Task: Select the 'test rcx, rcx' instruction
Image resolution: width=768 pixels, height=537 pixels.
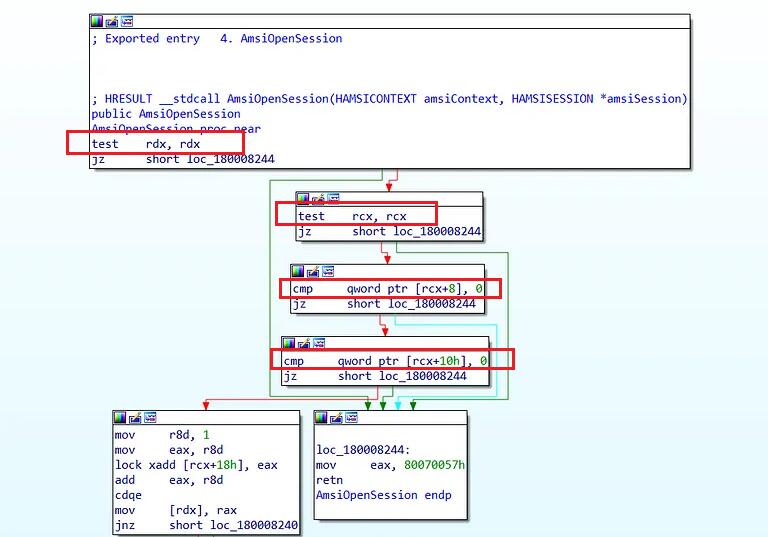Action: click(352, 216)
